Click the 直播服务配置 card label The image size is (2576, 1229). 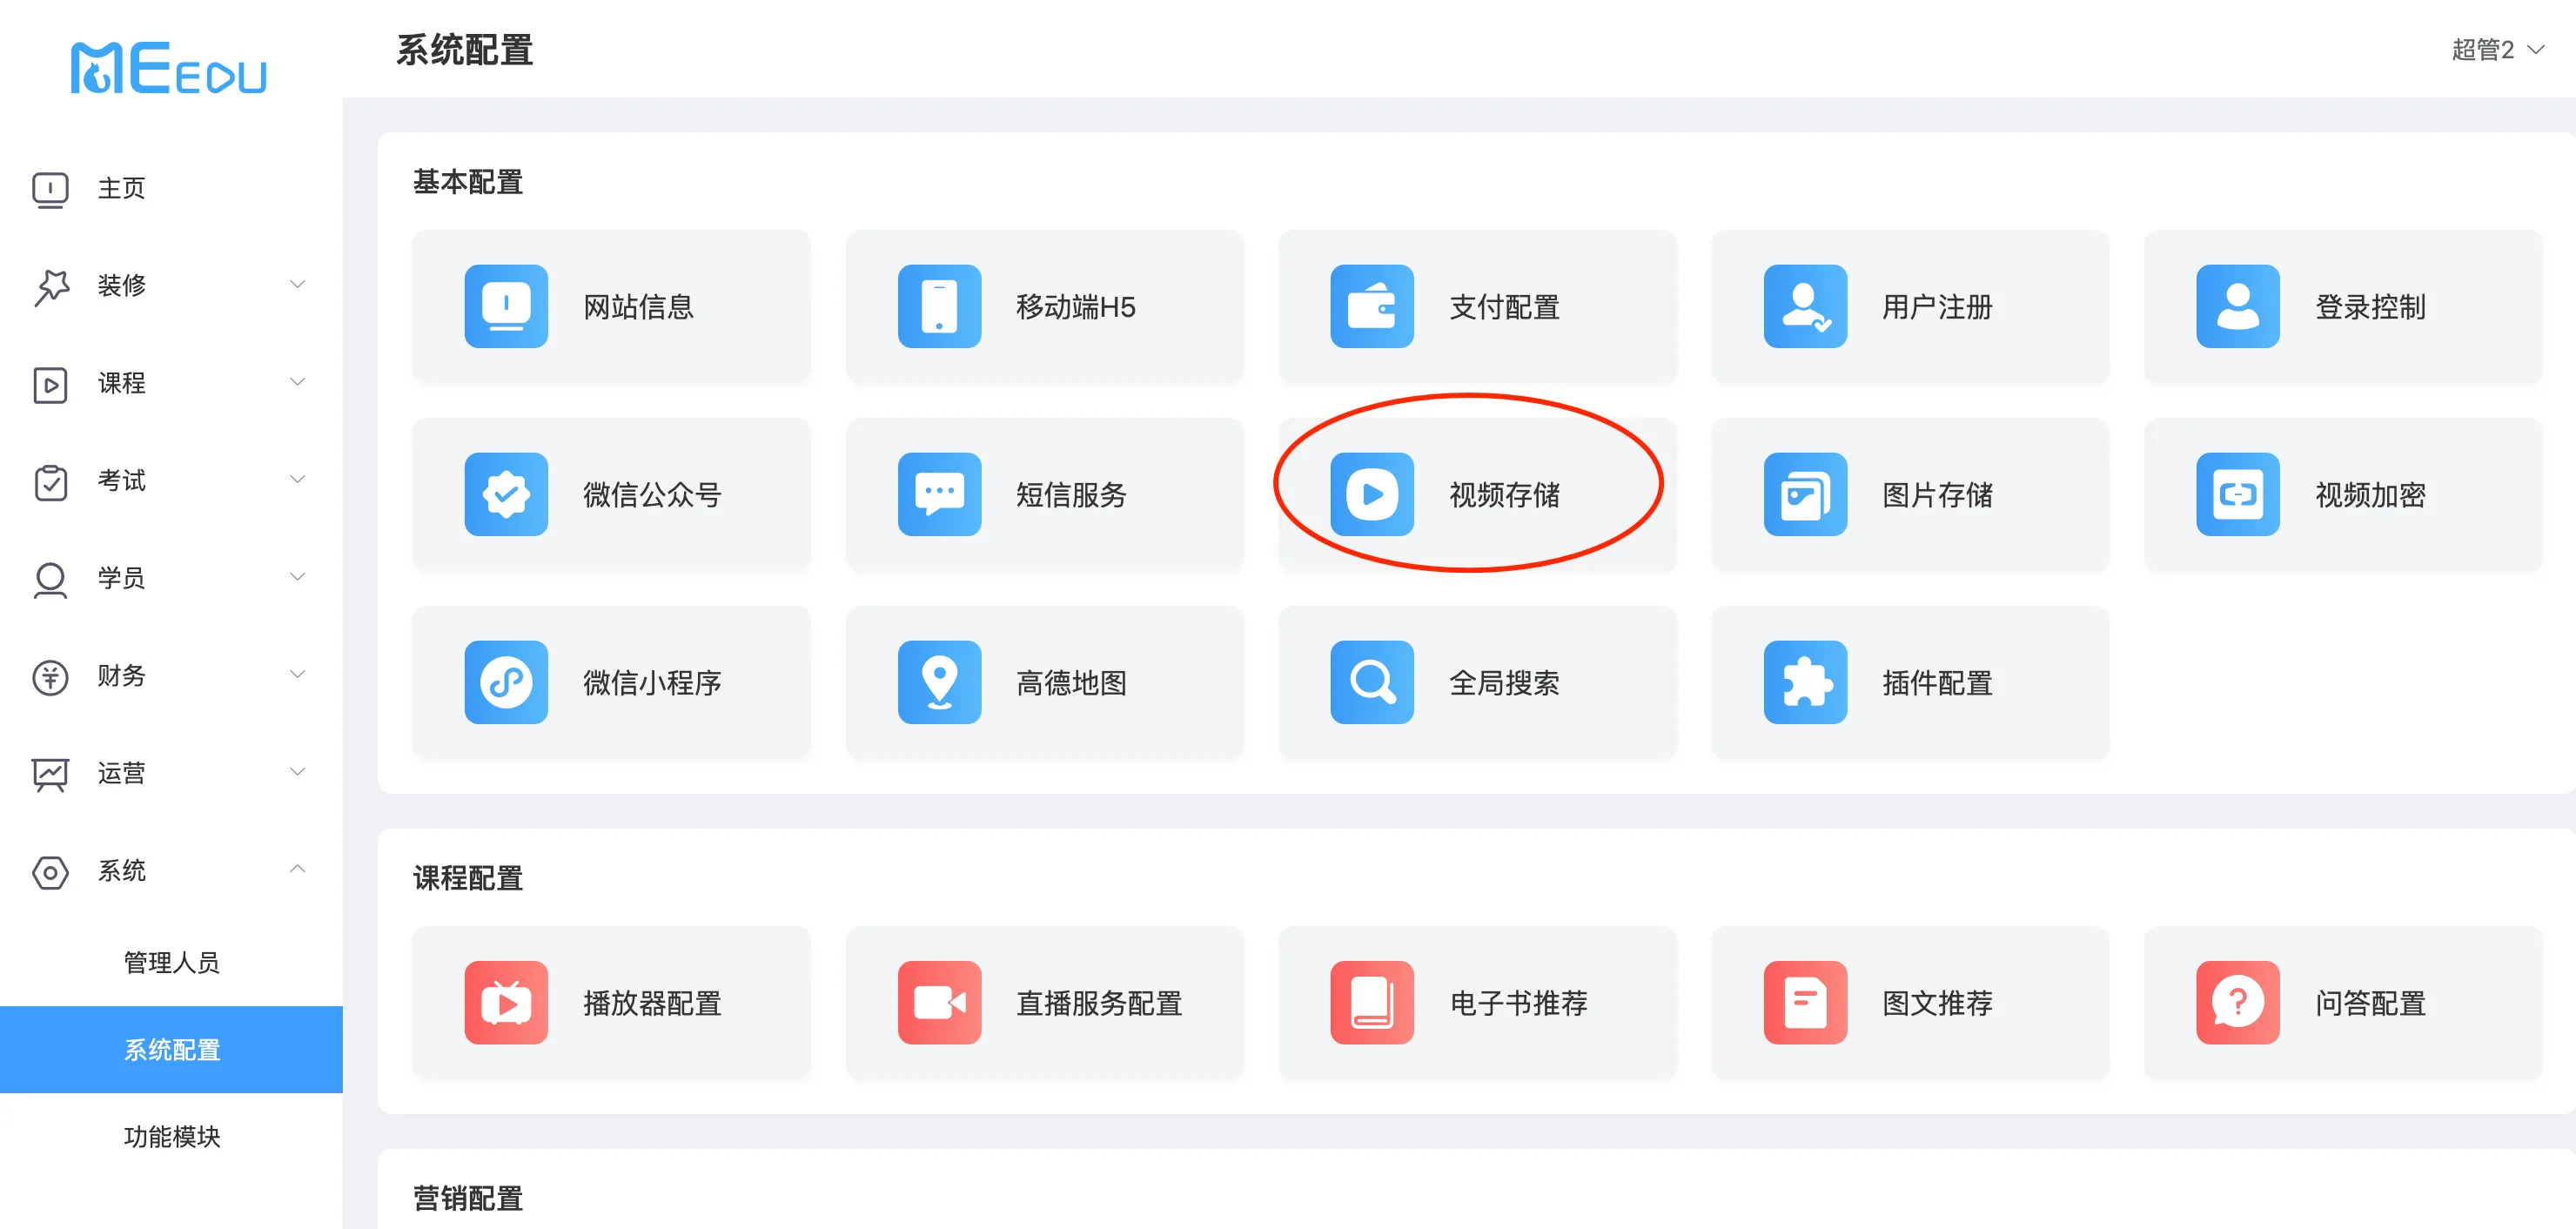coord(1099,1003)
